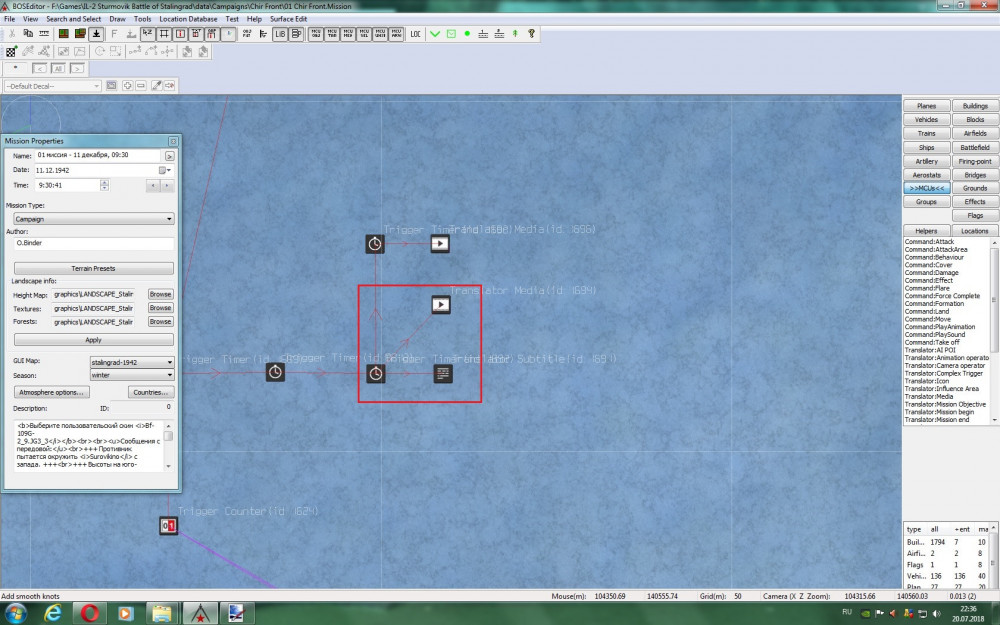Click the Terrain Presets button
Image resolution: width=1000 pixels, height=625 pixels.
[94, 268]
